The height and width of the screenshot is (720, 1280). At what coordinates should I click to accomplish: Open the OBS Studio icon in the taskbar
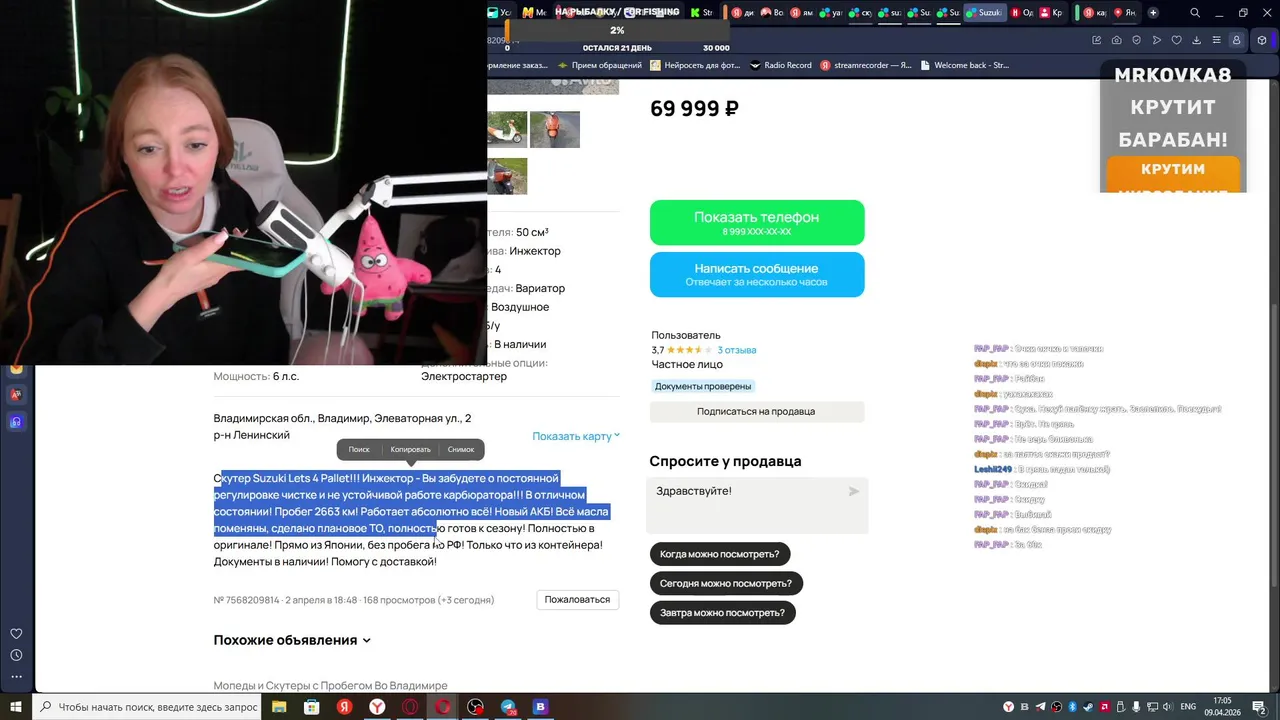(475, 707)
